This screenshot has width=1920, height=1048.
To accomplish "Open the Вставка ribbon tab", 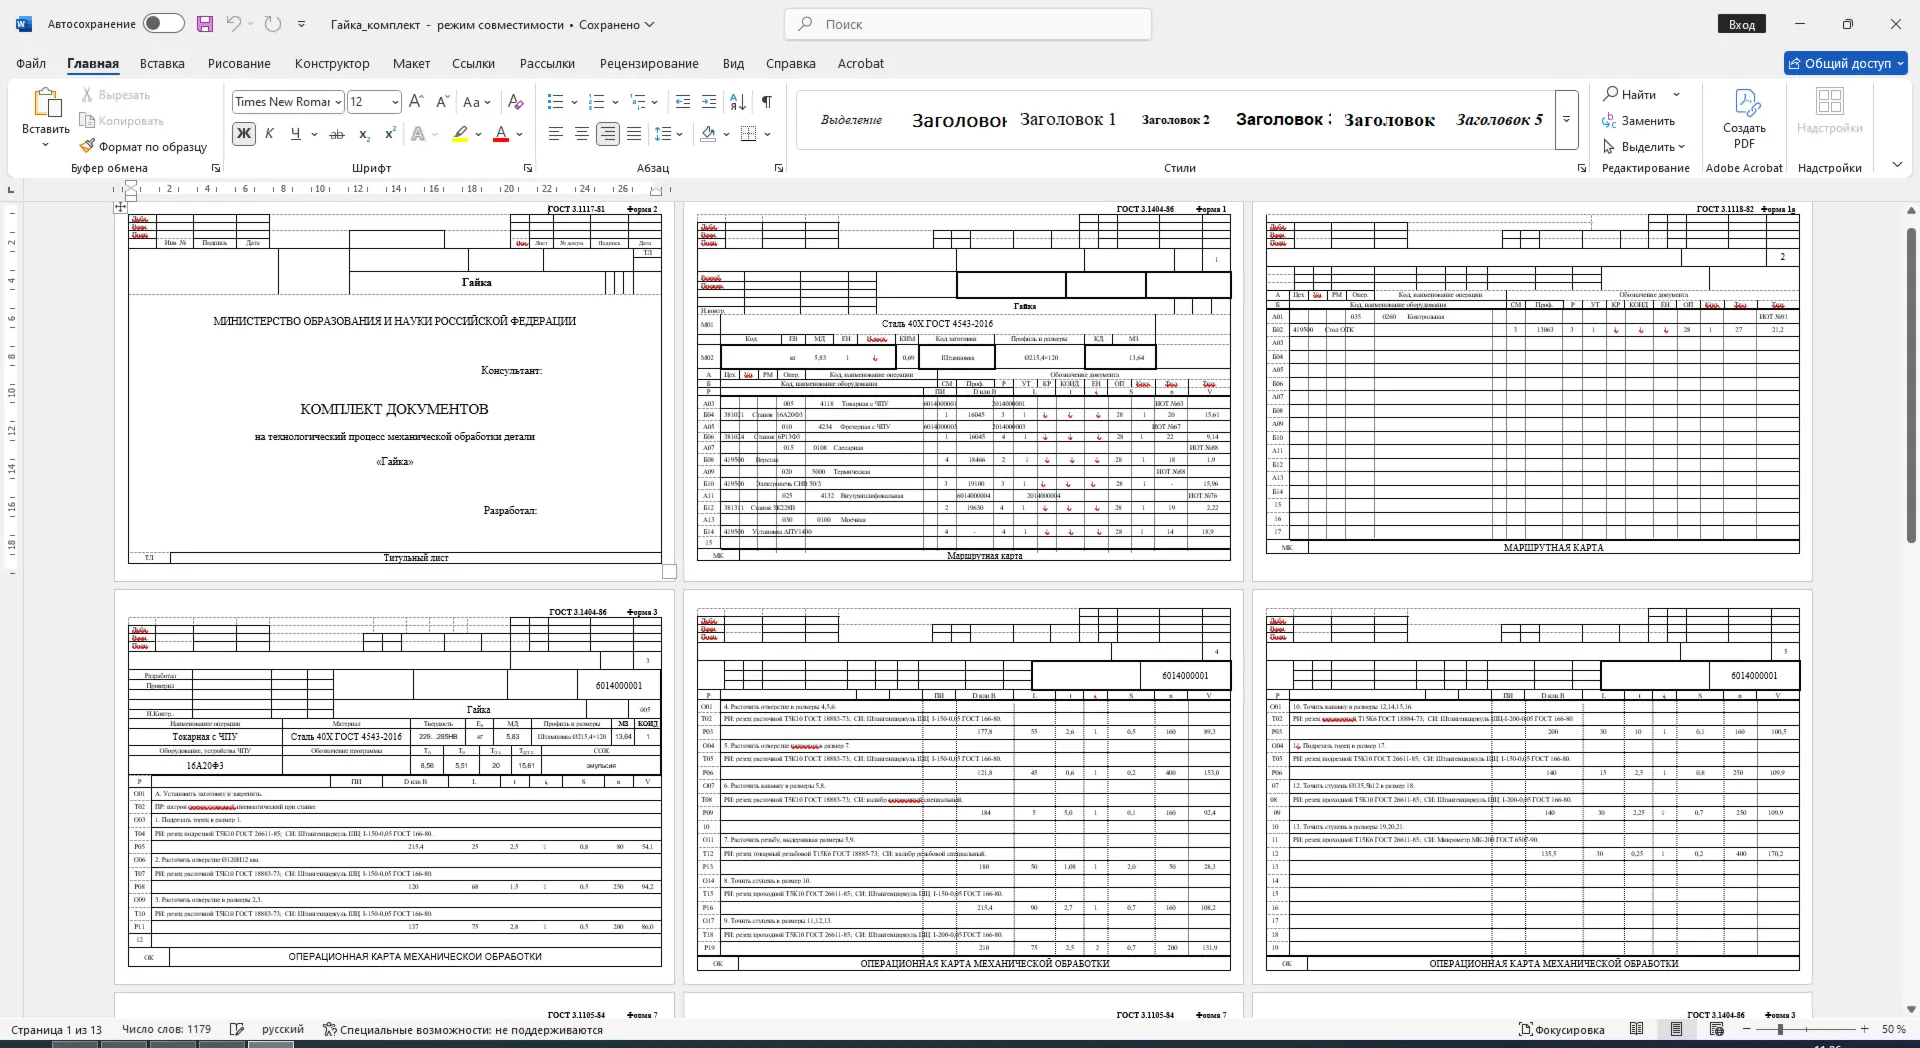I will [162, 63].
